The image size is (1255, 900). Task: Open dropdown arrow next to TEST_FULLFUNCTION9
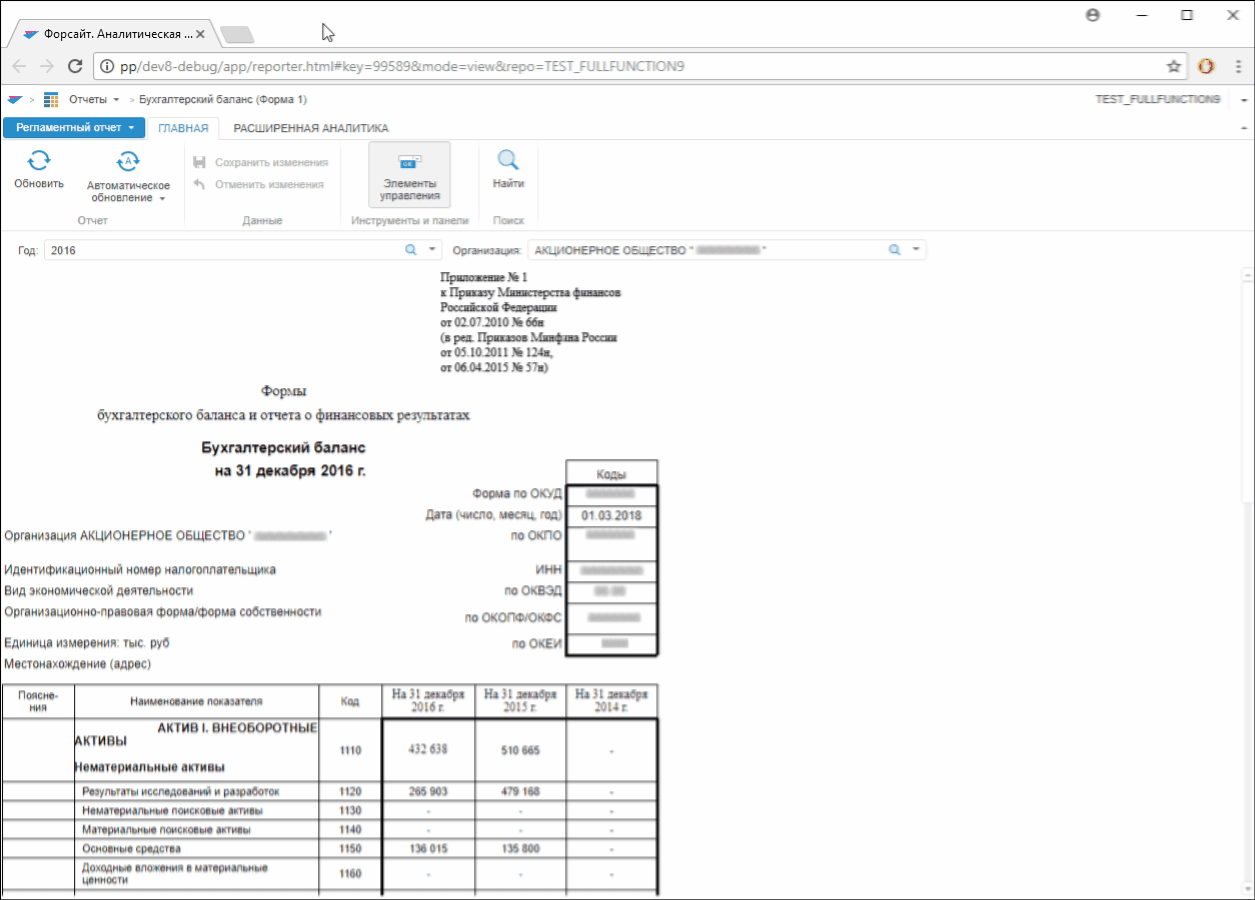point(1243,101)
